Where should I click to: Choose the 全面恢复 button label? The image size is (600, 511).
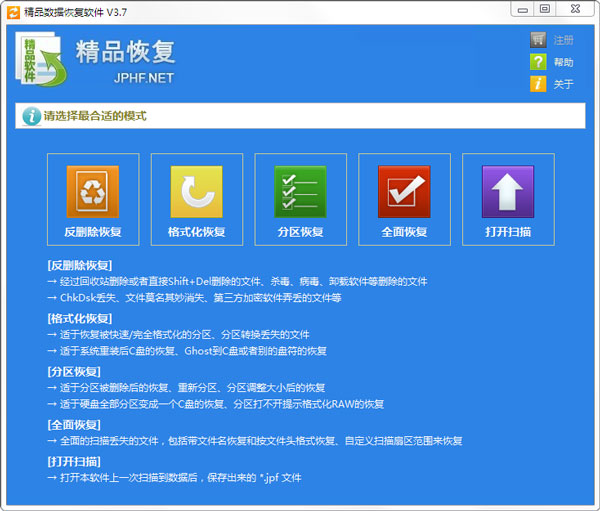(x=404, y=232)
